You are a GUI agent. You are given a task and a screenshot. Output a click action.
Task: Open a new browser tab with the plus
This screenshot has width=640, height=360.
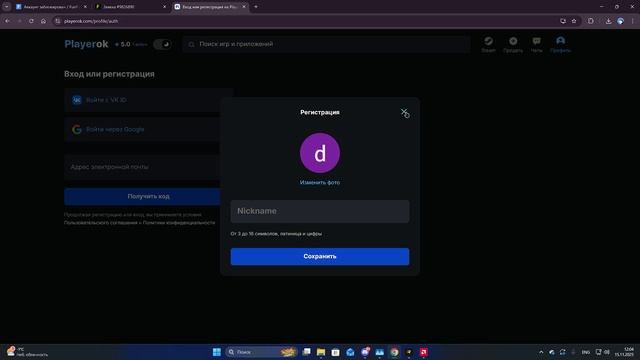[x=256, y=7]
